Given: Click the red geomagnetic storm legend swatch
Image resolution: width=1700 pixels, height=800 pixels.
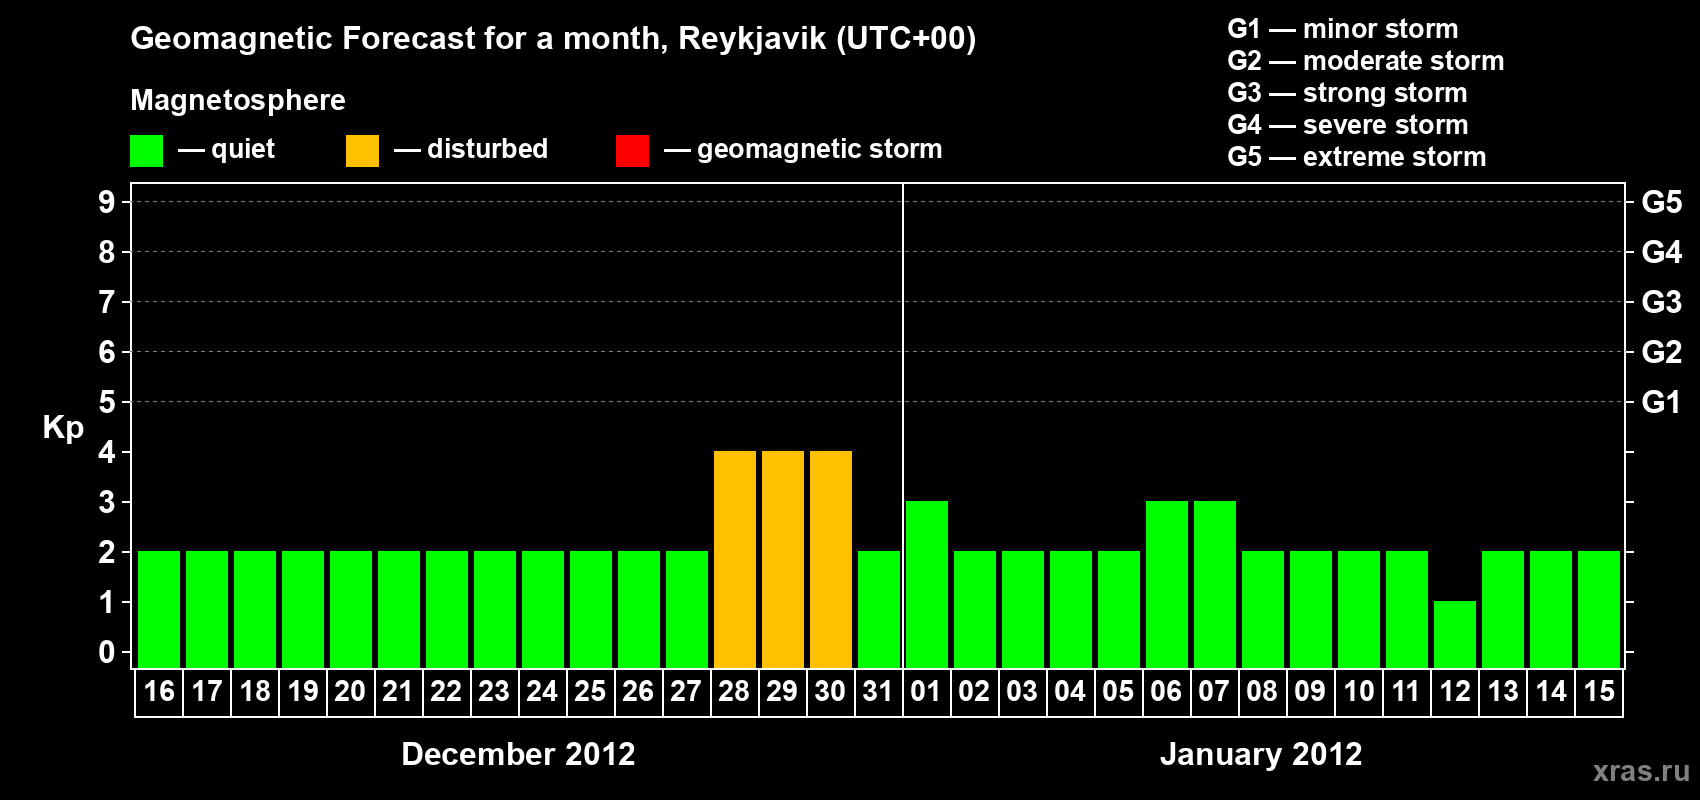Looking at the screenshot, I should pyautogui.click(x=632, y=151).
